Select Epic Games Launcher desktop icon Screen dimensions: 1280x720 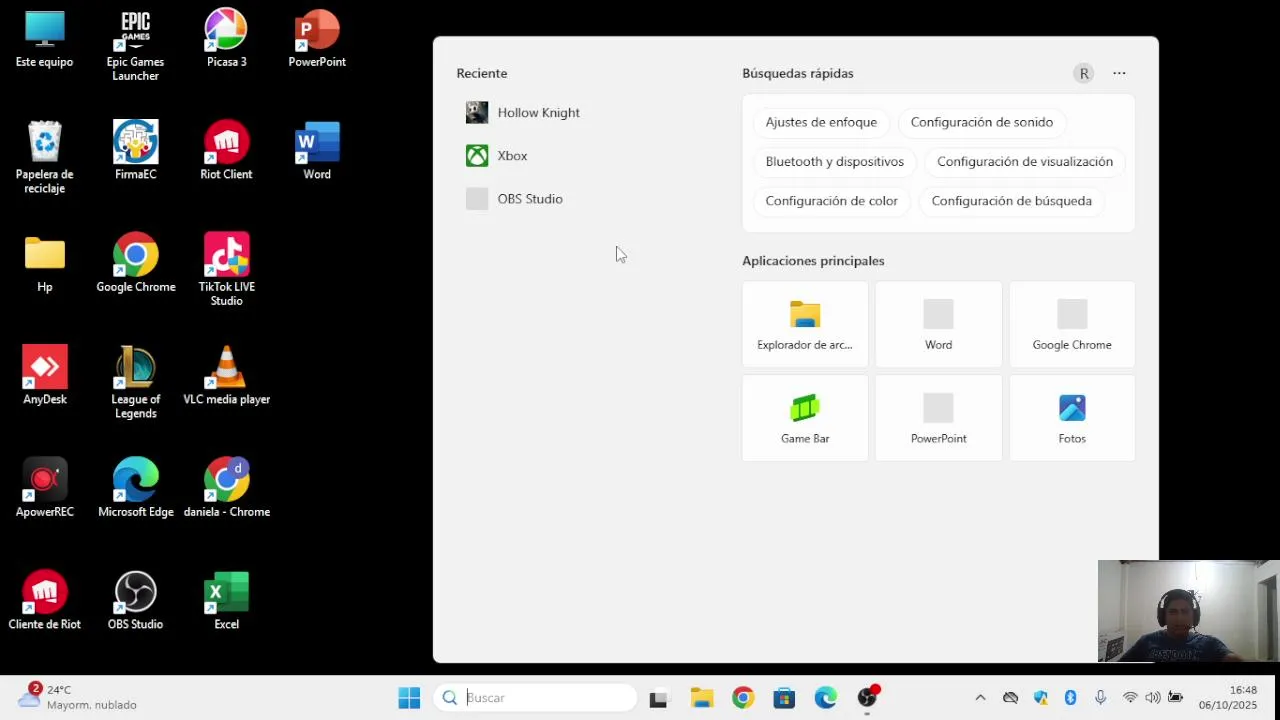[x=135, y=47]
